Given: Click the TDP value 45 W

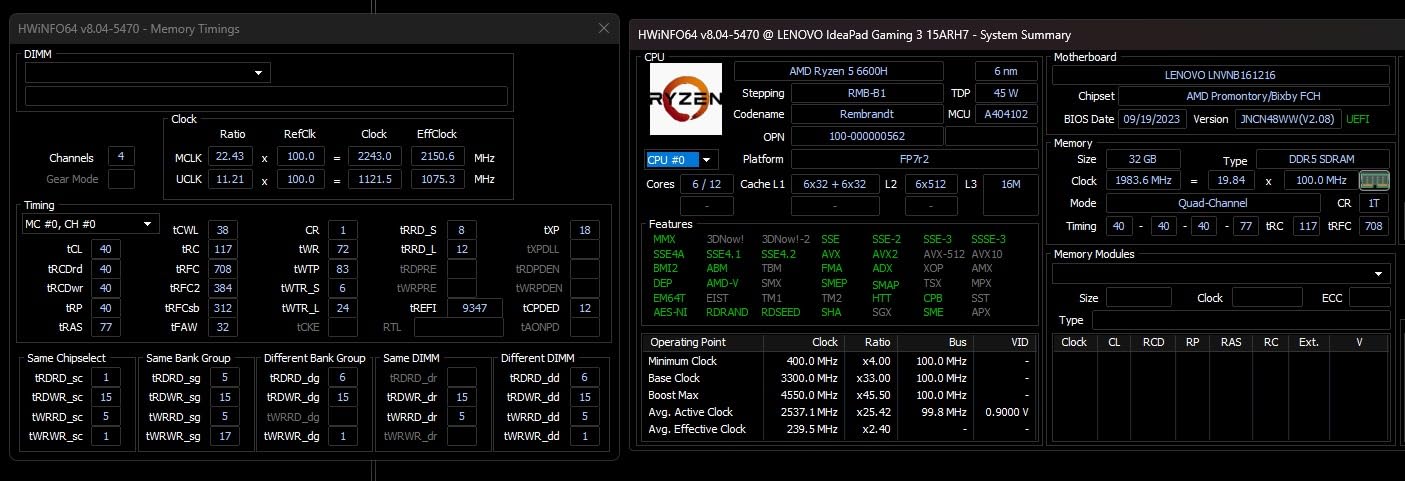Looking at the screenshot, I should click(1007, 93).
